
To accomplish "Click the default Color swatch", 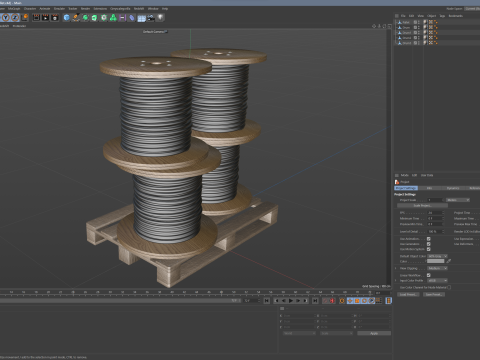I will point(436,261).
